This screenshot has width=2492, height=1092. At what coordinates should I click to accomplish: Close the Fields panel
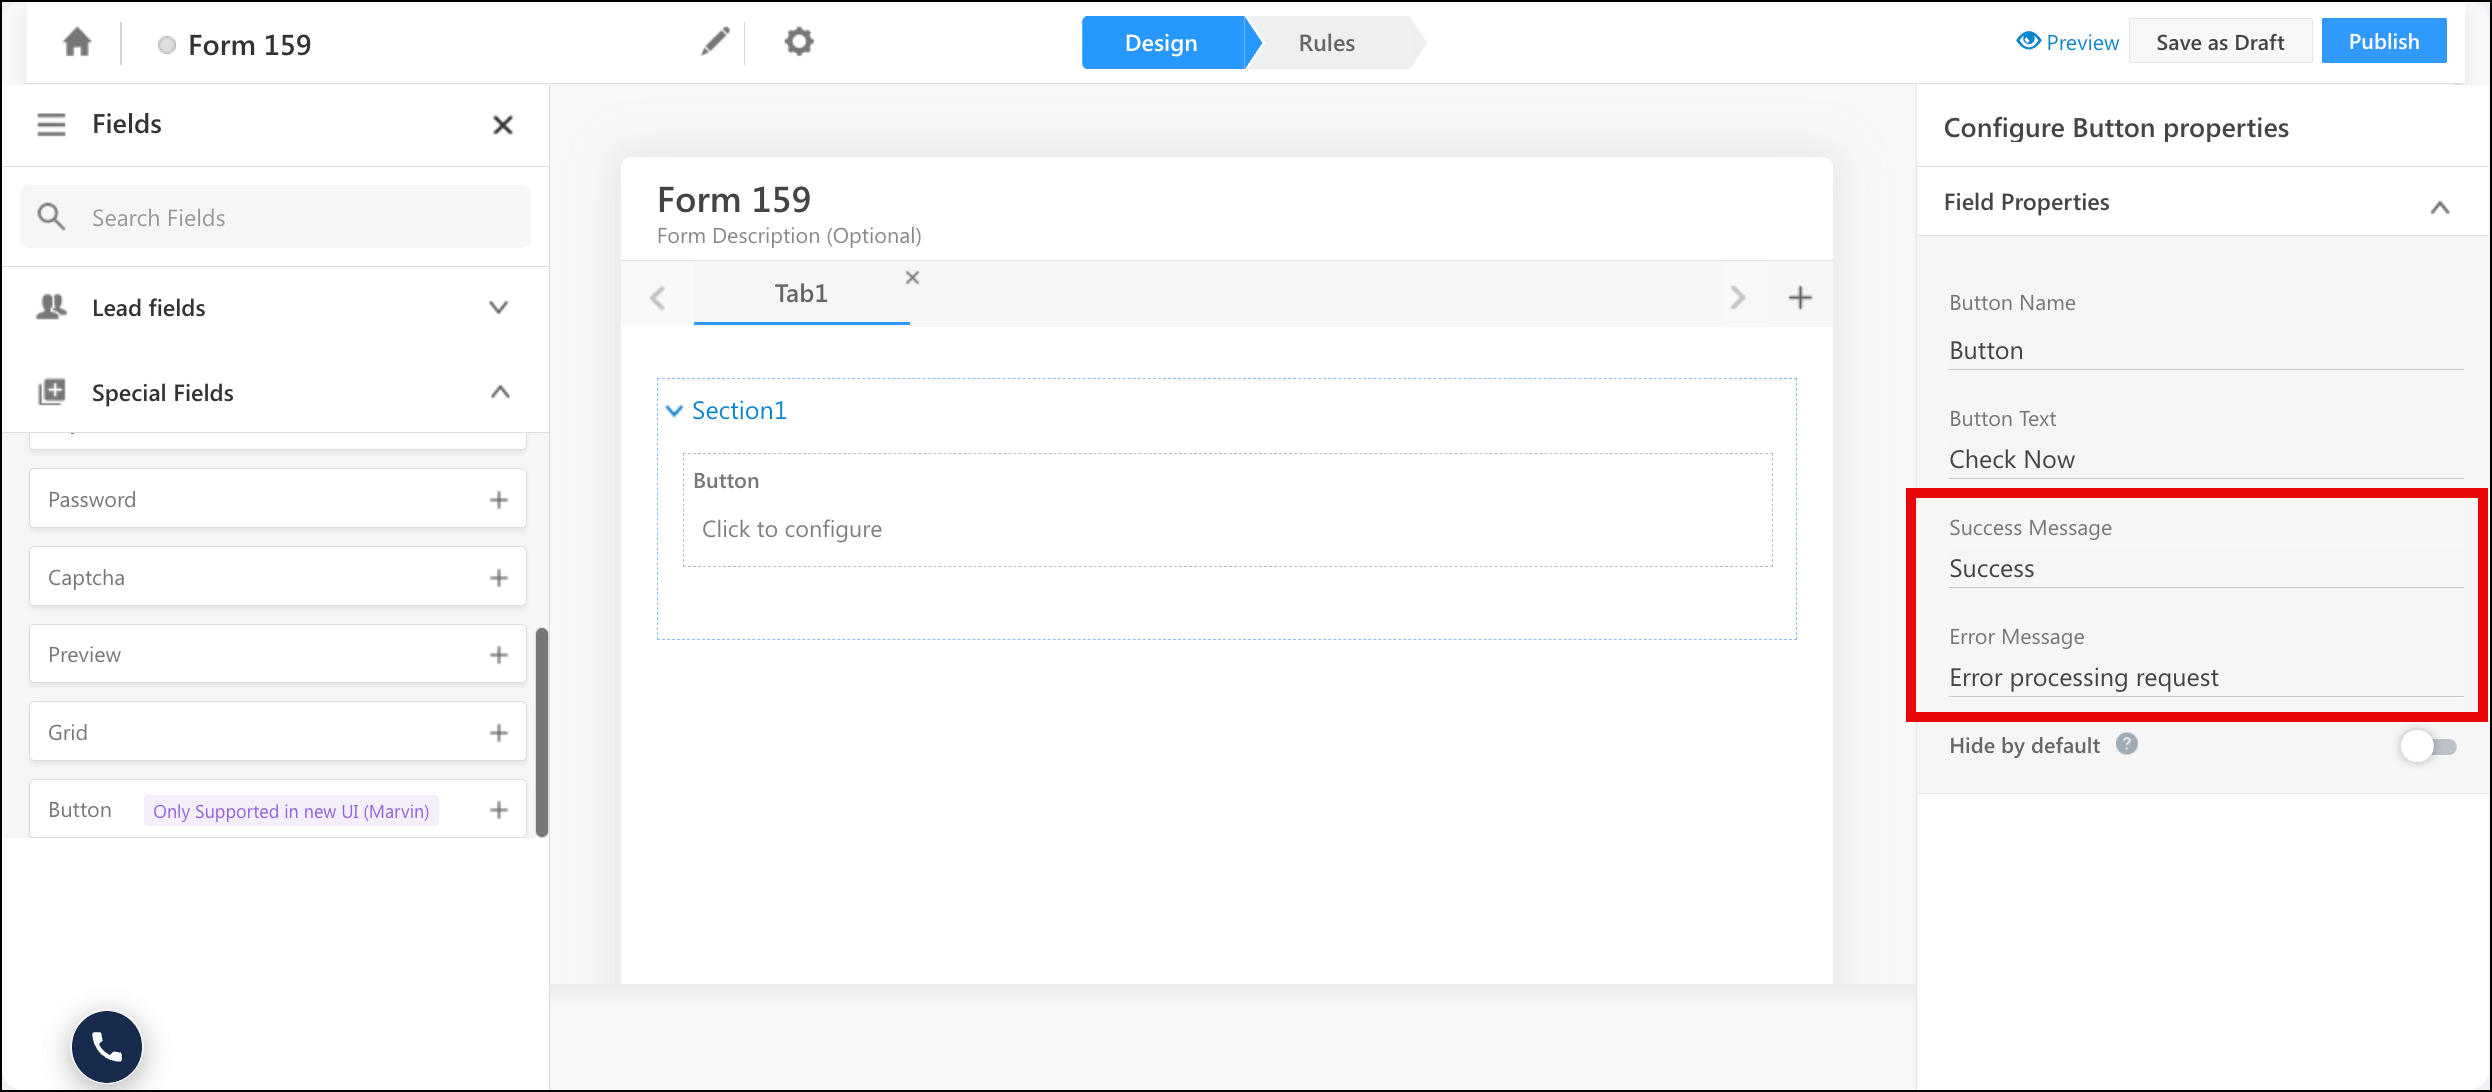pos(503,125)
